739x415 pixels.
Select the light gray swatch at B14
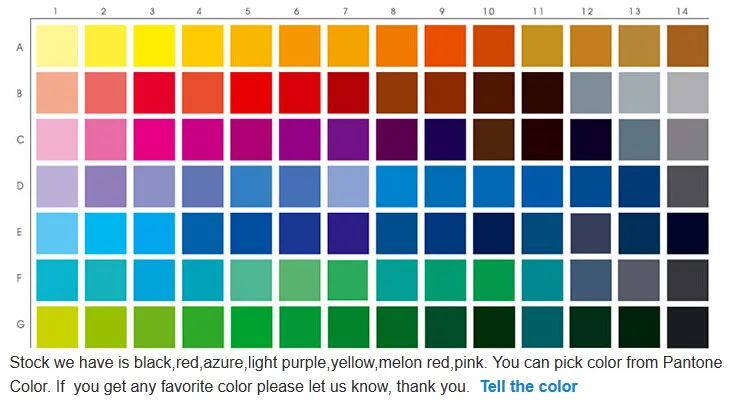(688, 93)
